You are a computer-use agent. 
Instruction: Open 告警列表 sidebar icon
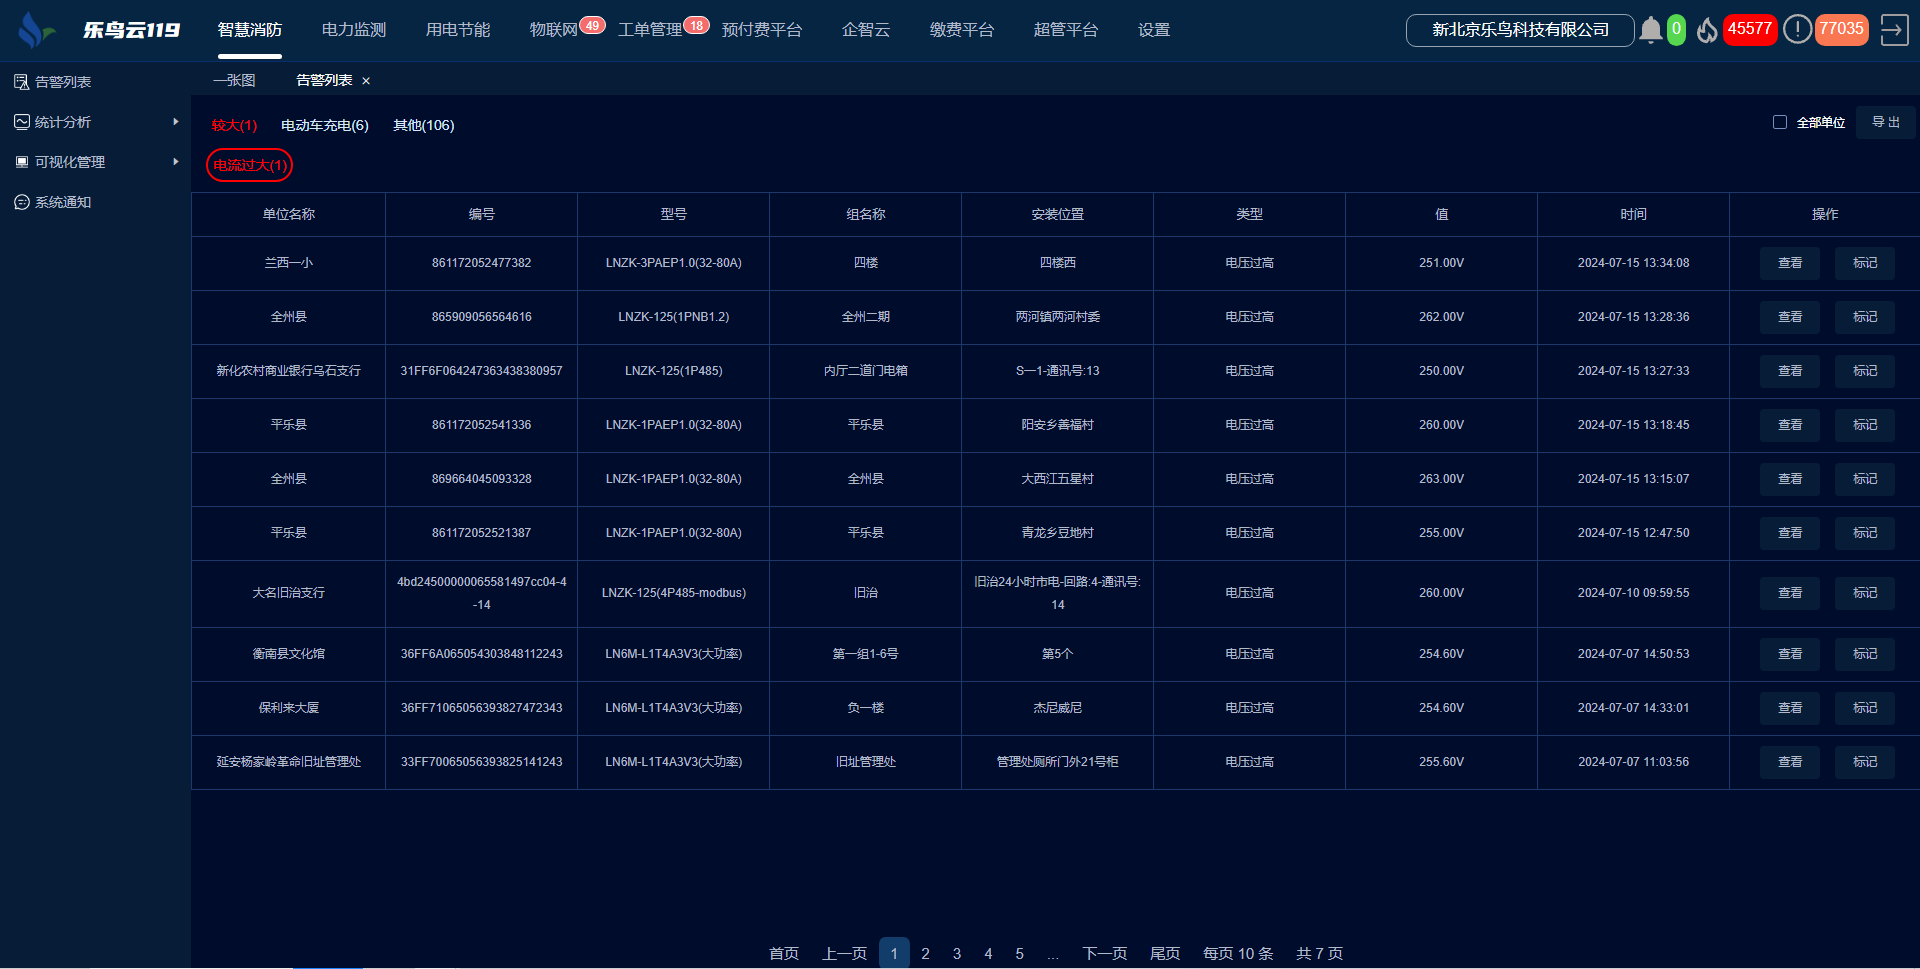(21, 82)
